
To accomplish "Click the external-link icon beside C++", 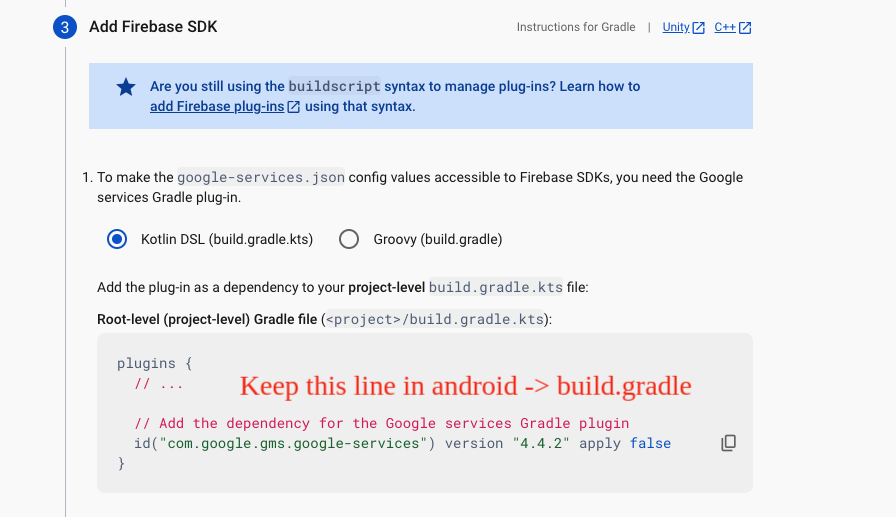I will tap(744, 28).
